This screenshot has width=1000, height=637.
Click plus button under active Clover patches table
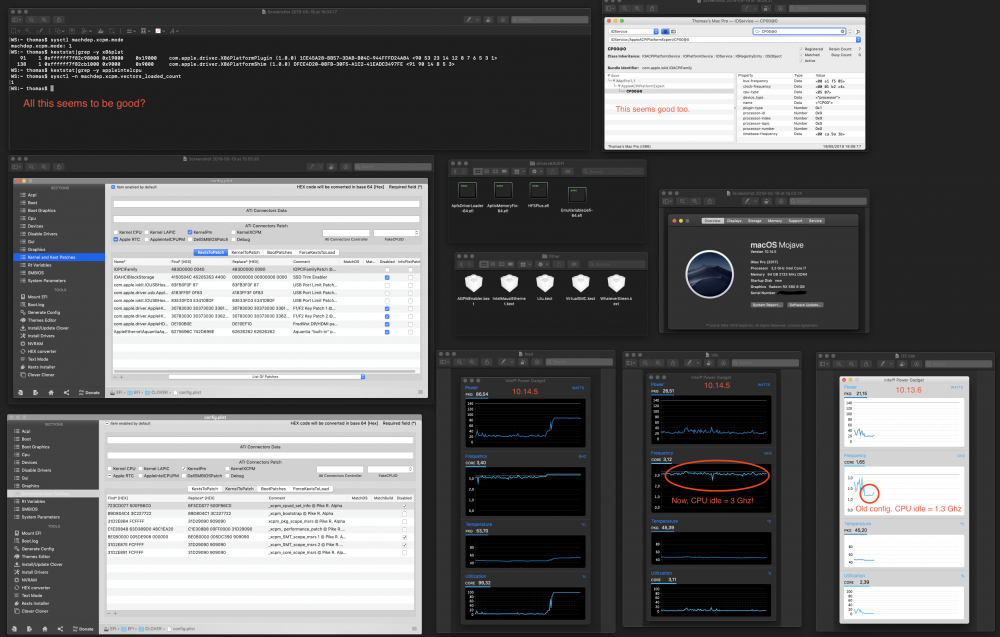pos(121,377)
